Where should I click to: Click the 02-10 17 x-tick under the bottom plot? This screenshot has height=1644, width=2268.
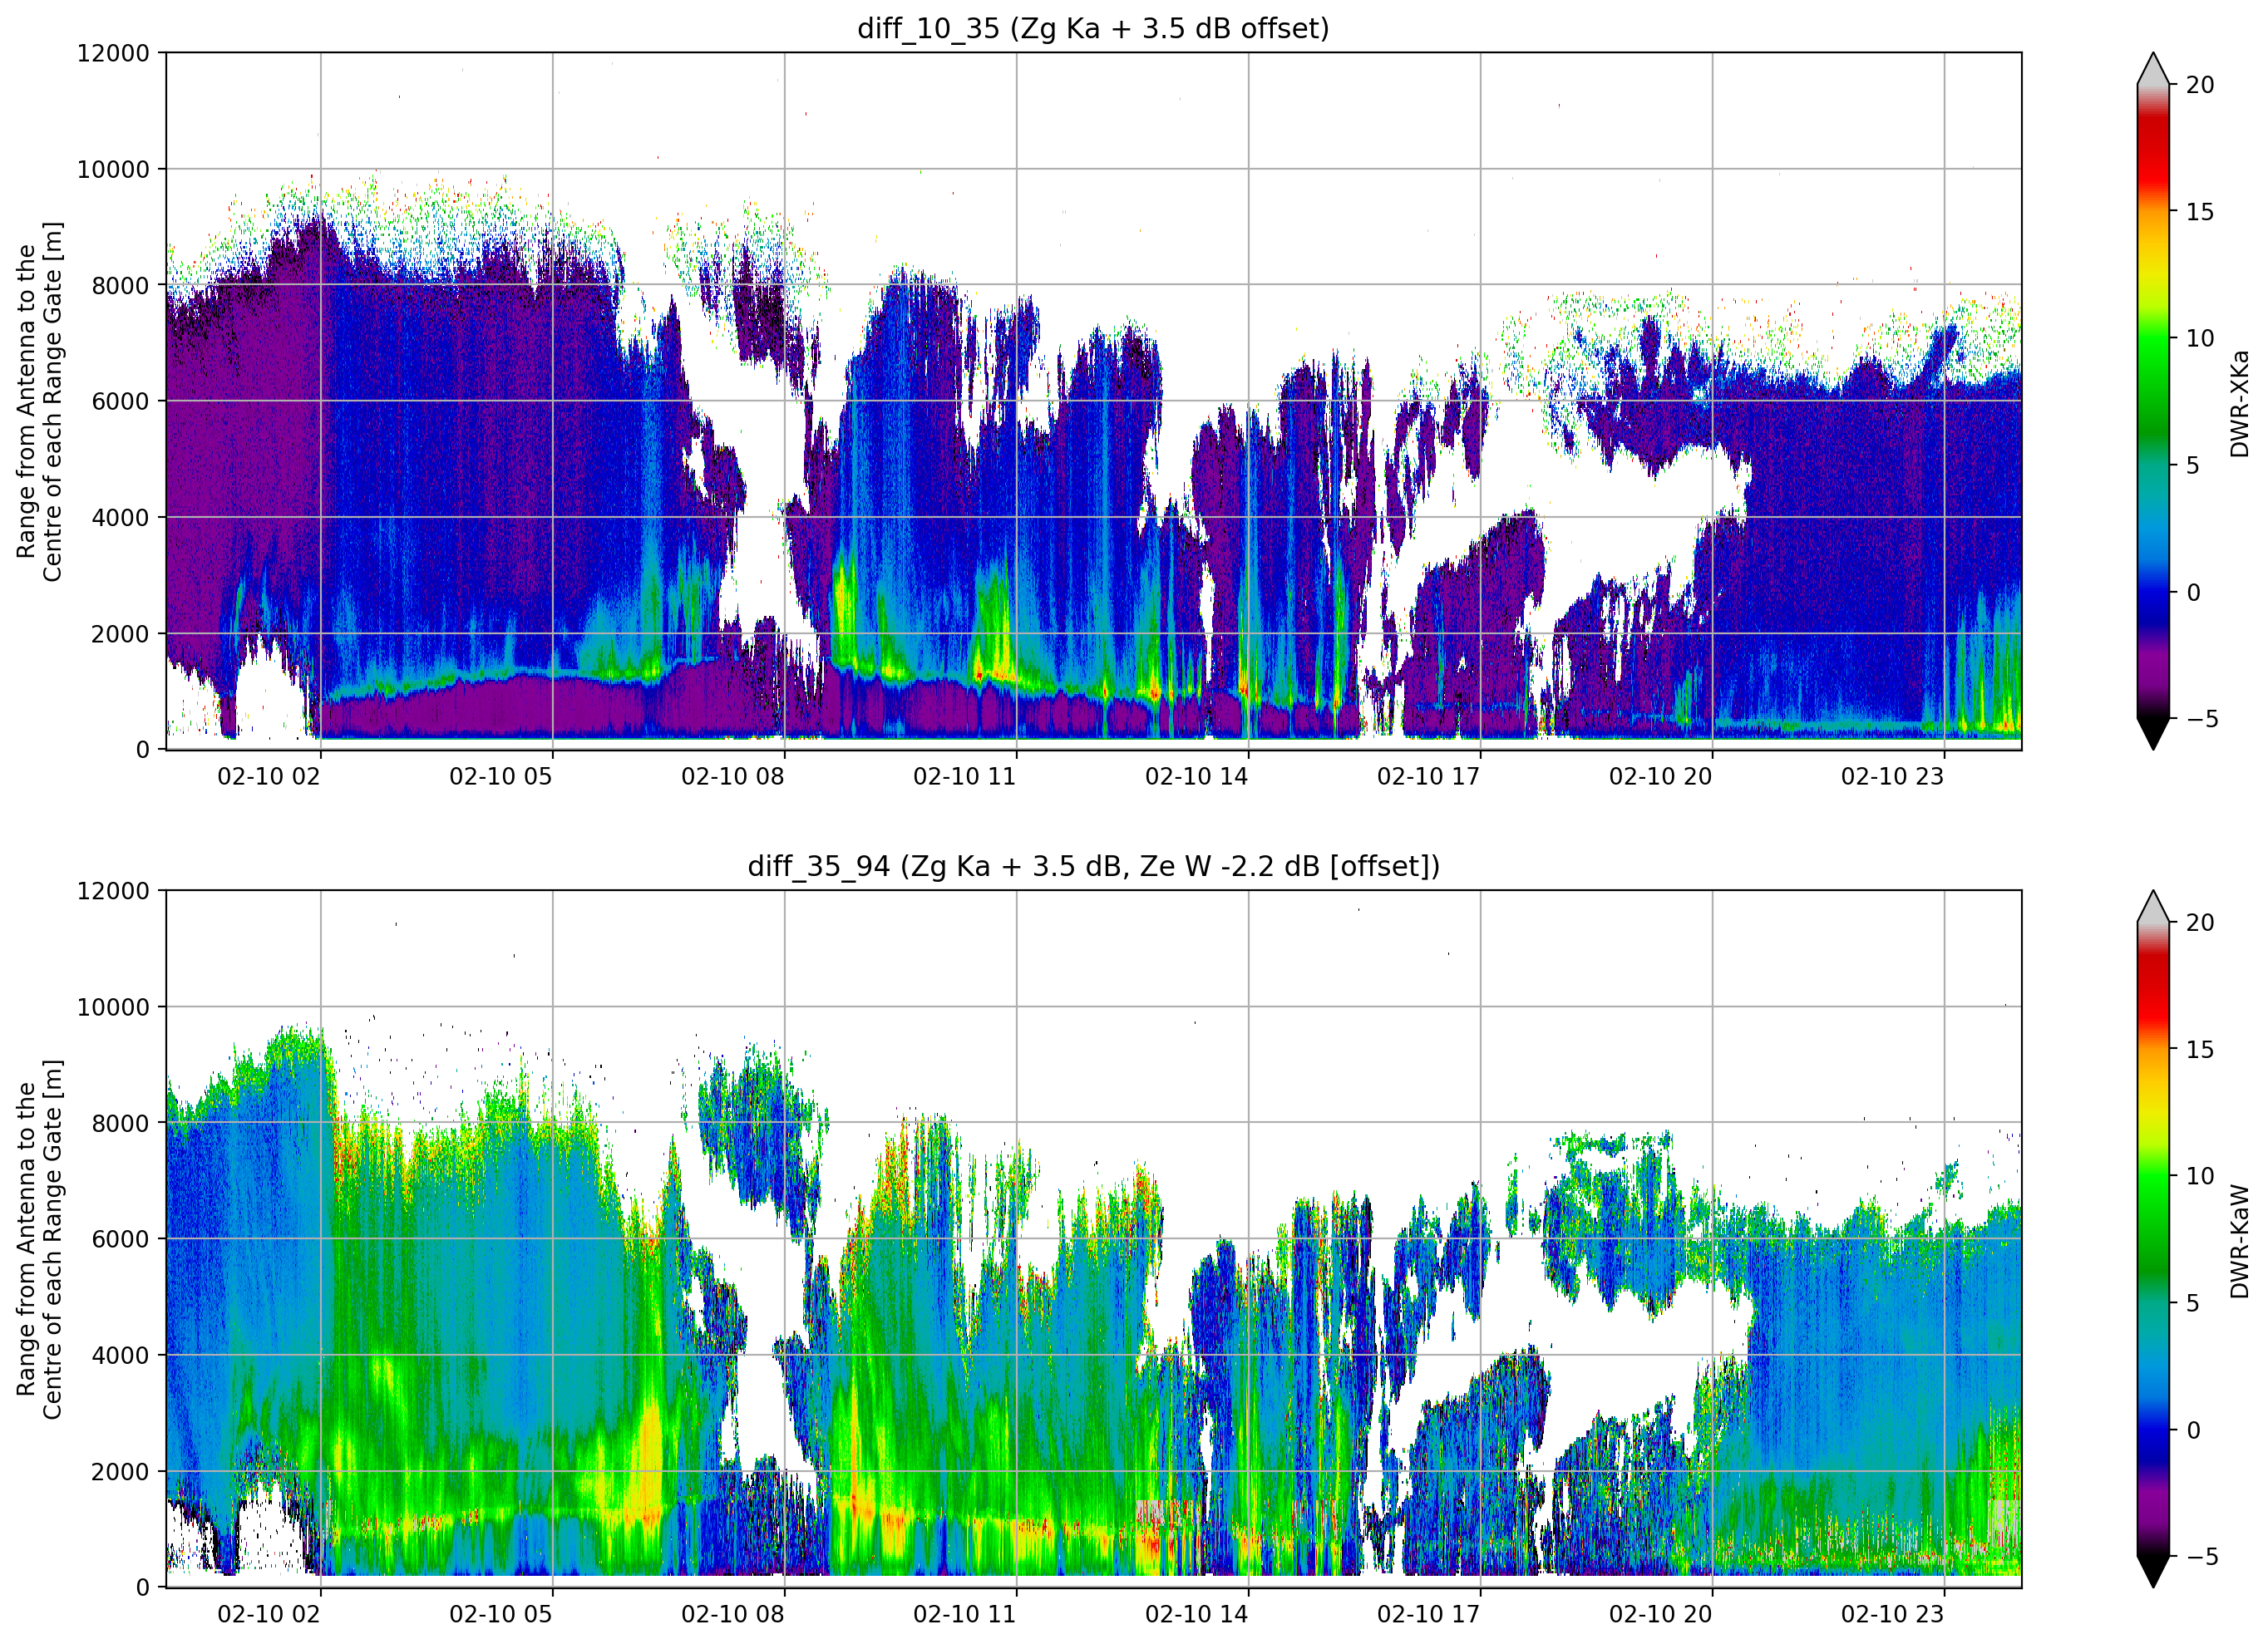pos(1429,1614)
